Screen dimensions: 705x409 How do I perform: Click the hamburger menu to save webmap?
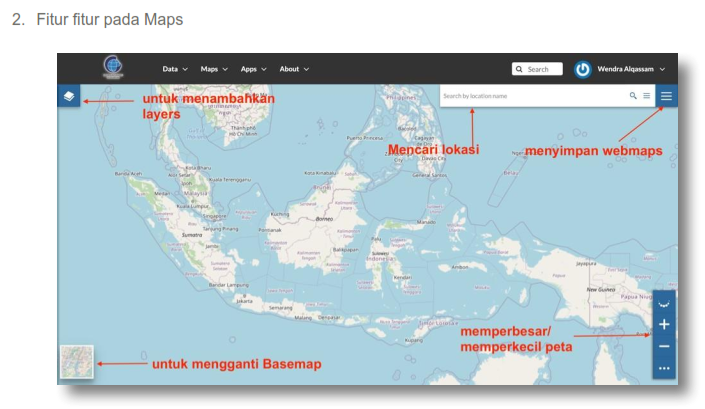pos(666,96)
